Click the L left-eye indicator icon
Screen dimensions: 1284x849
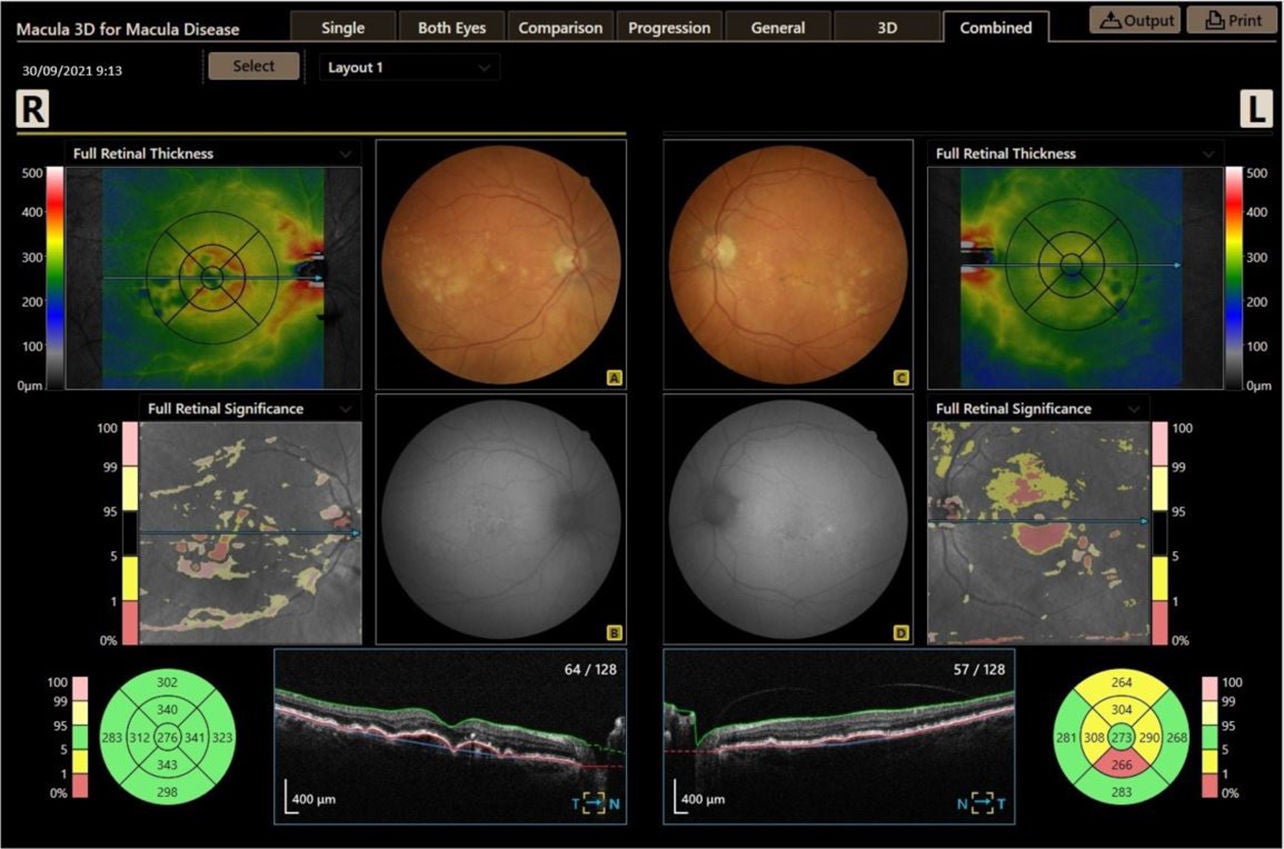1255,109
